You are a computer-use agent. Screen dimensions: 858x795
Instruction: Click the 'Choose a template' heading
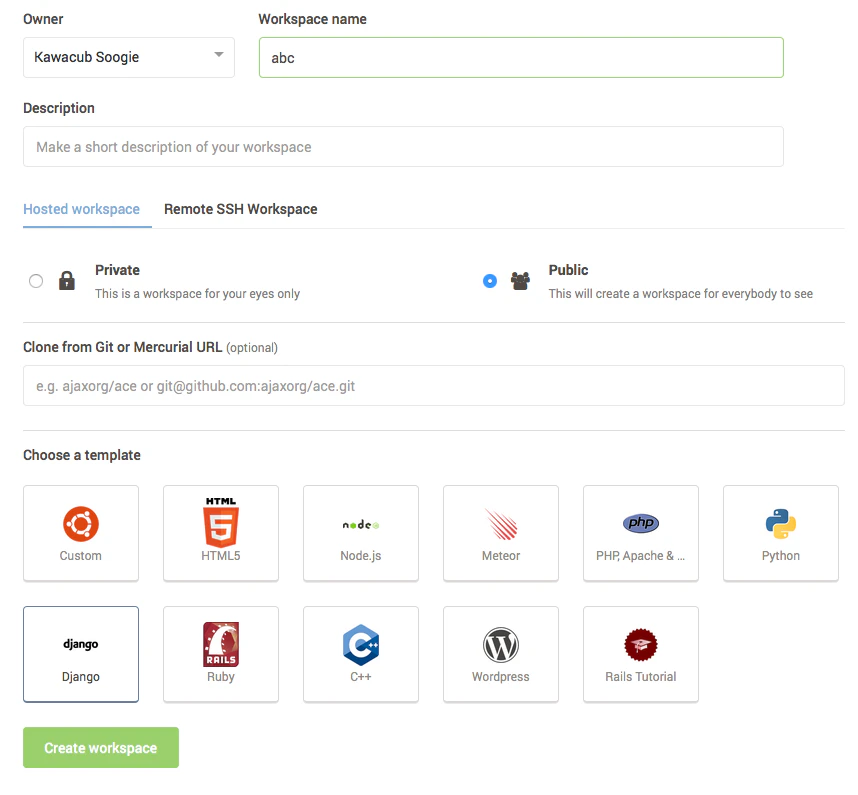pos(82,455)
